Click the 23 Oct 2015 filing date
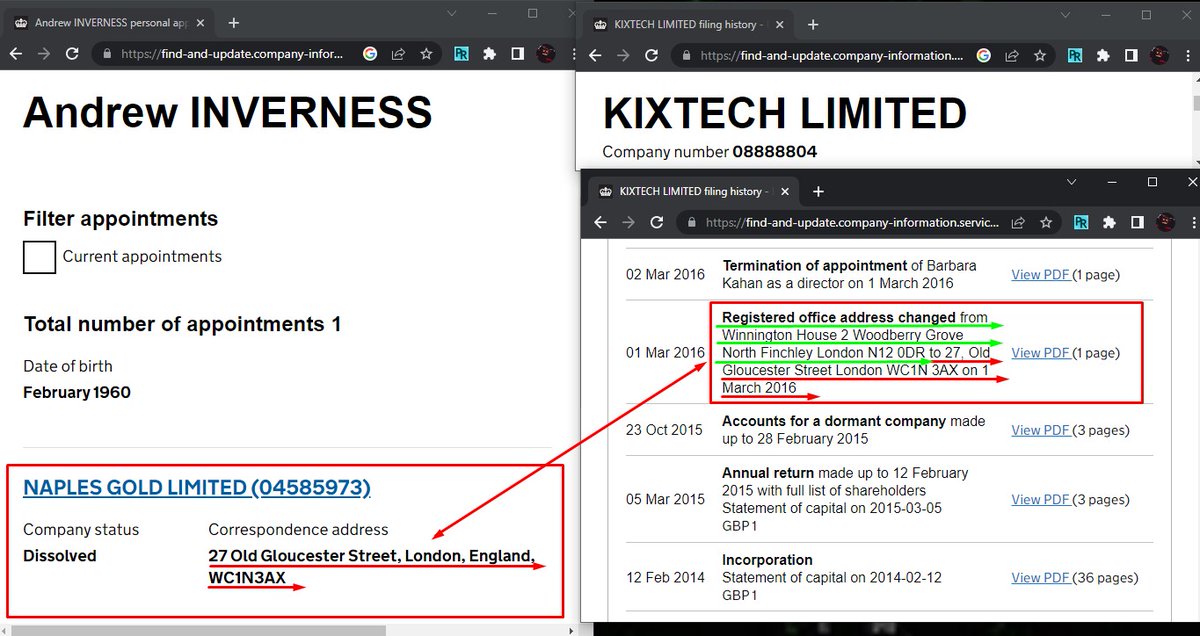The width and height of the screenshot is (1200, 636). 665,430
